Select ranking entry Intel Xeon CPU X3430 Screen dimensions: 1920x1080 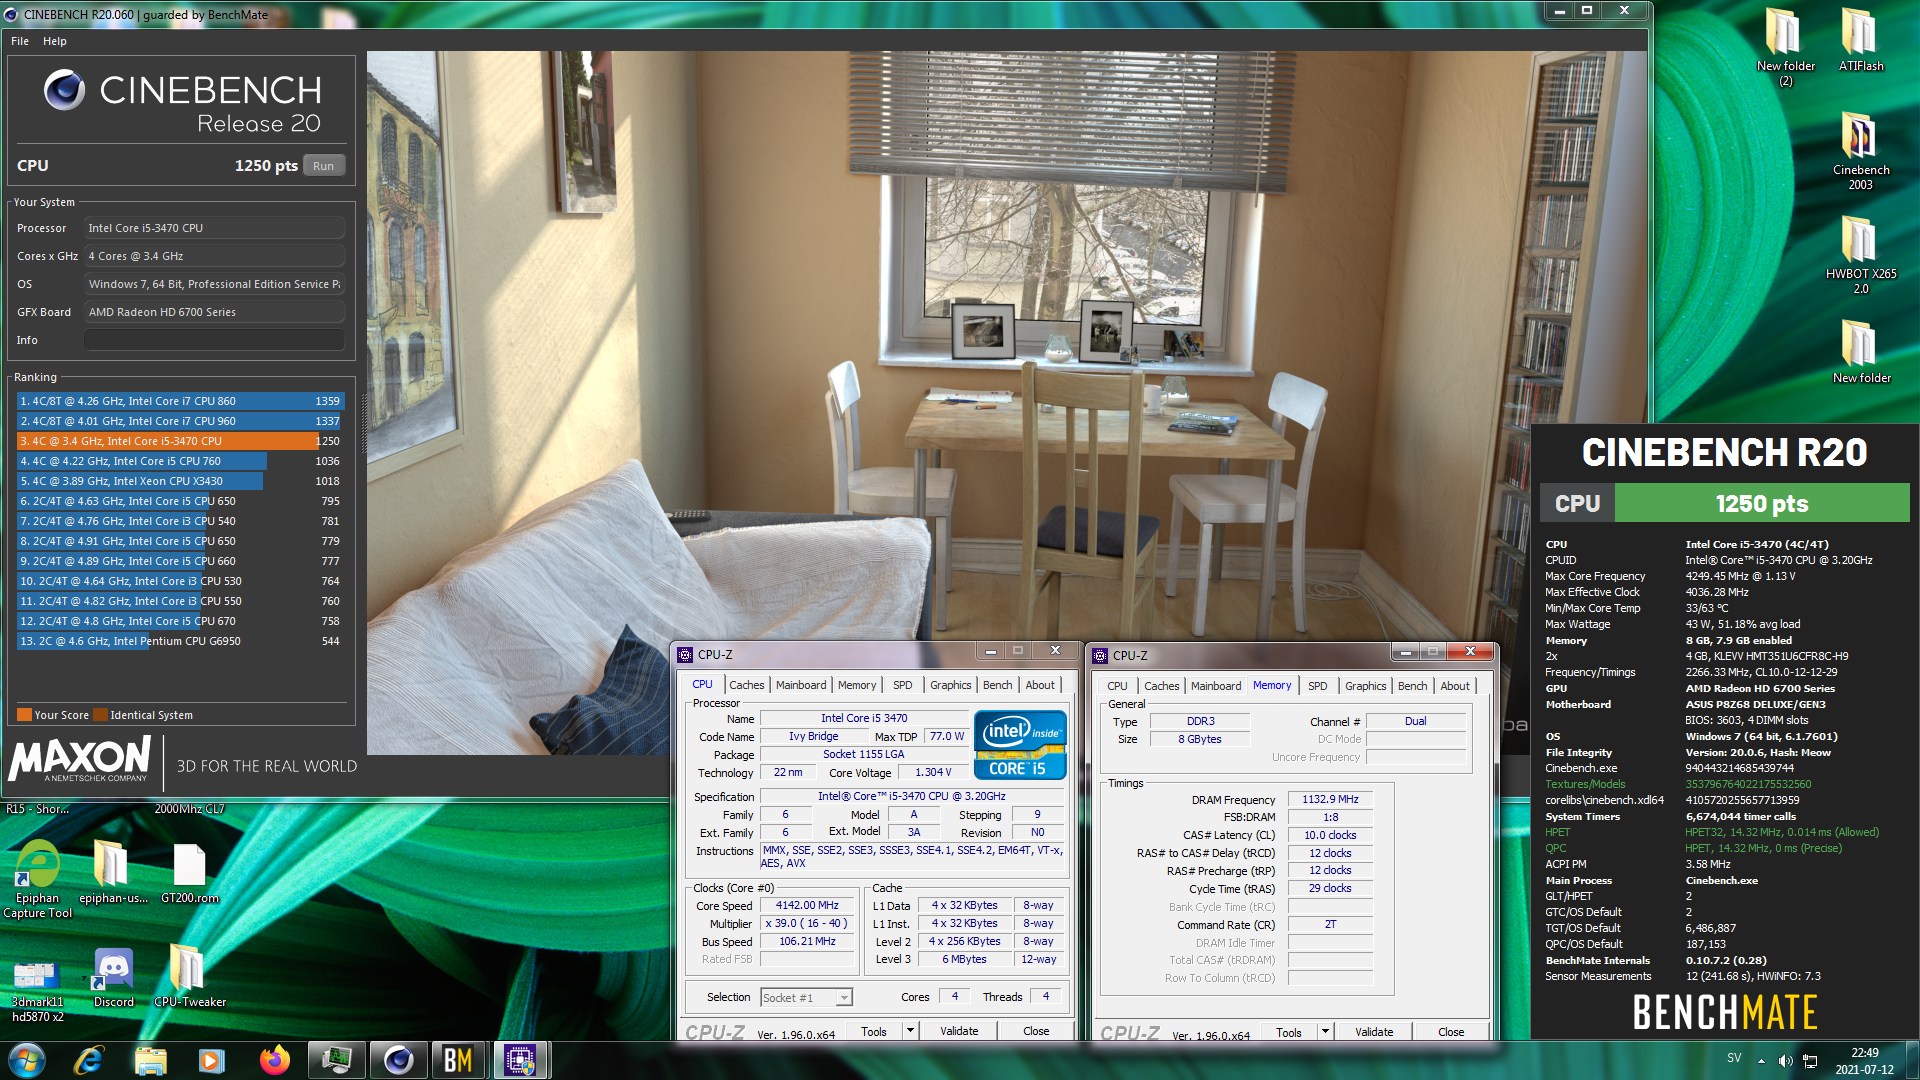coord(180,481)
